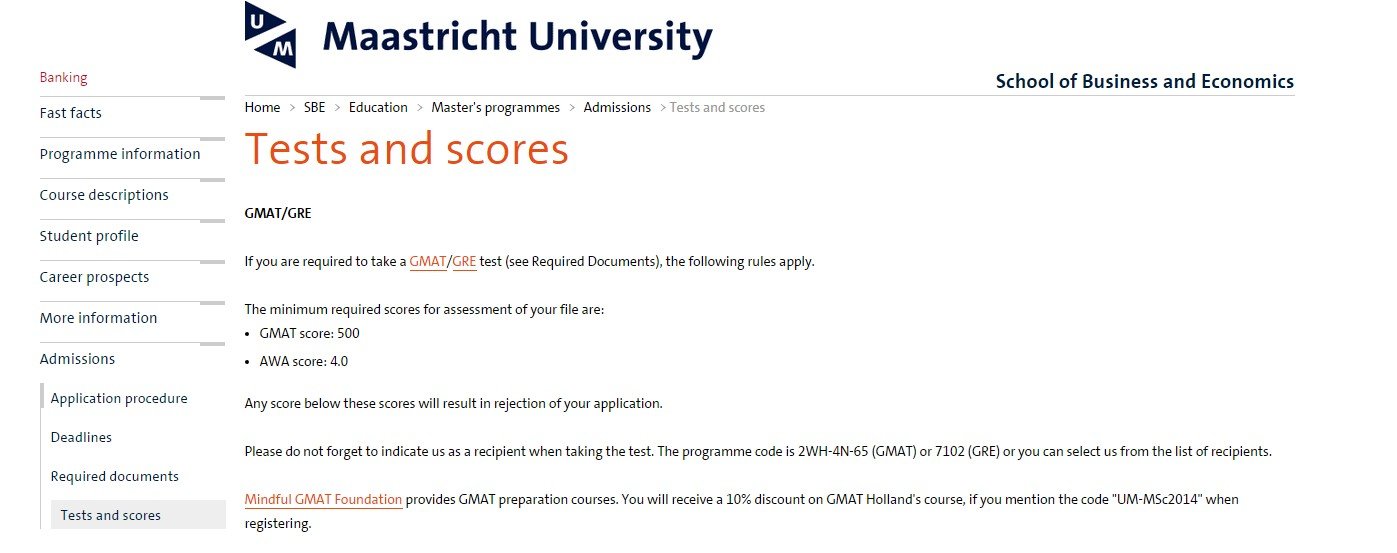Open the Required documents subpage

(114, 476)
